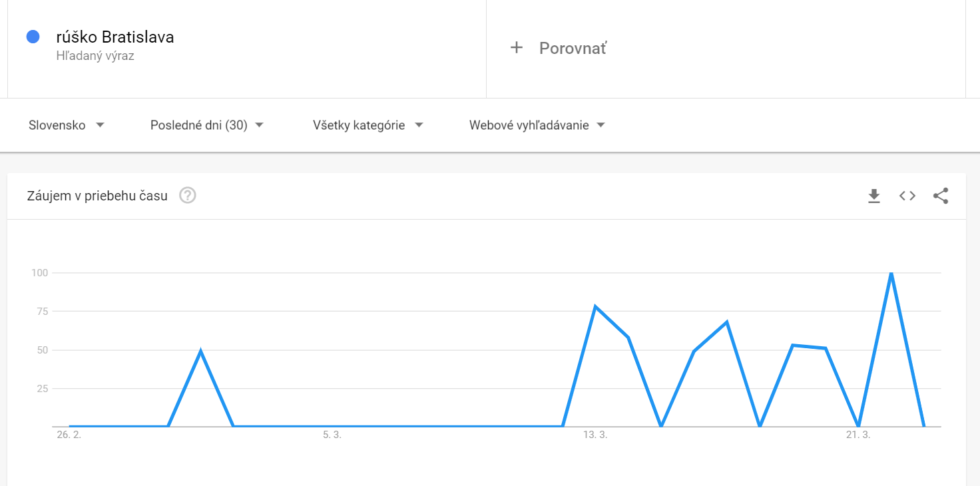This screenshot has height=486, width=980.
Task: Click the chart peak near 13. 3.
Action: pos(595,306)
